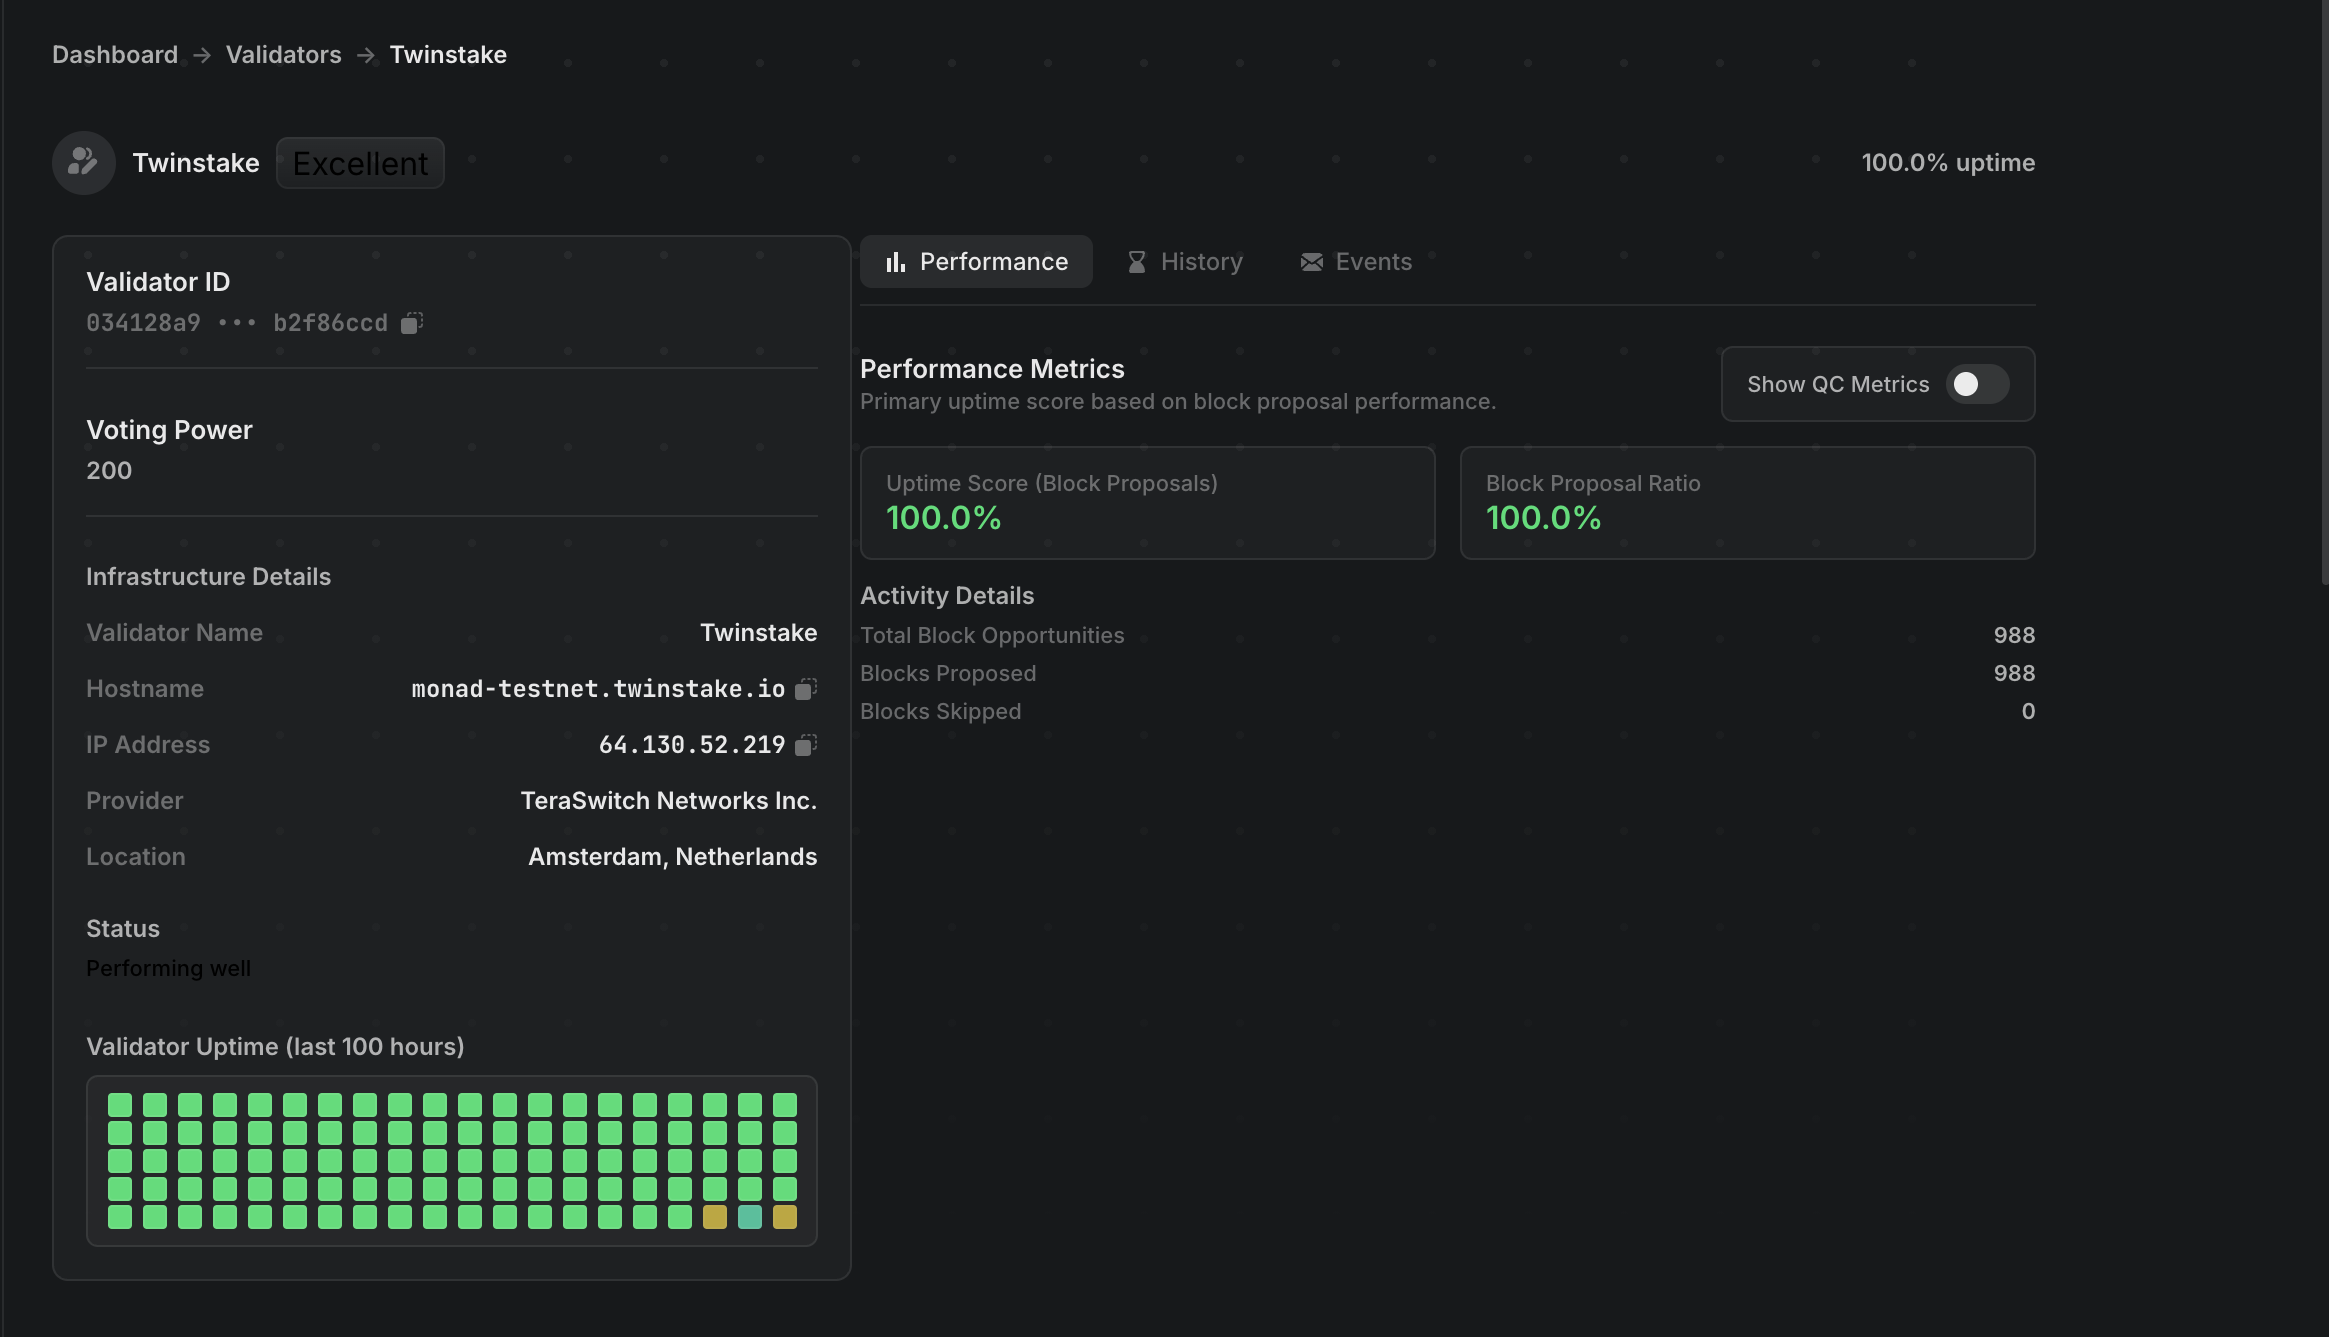Click the Blocks Proposed row
This screenshot has height=1337, width=2329.
(1448, 674)
